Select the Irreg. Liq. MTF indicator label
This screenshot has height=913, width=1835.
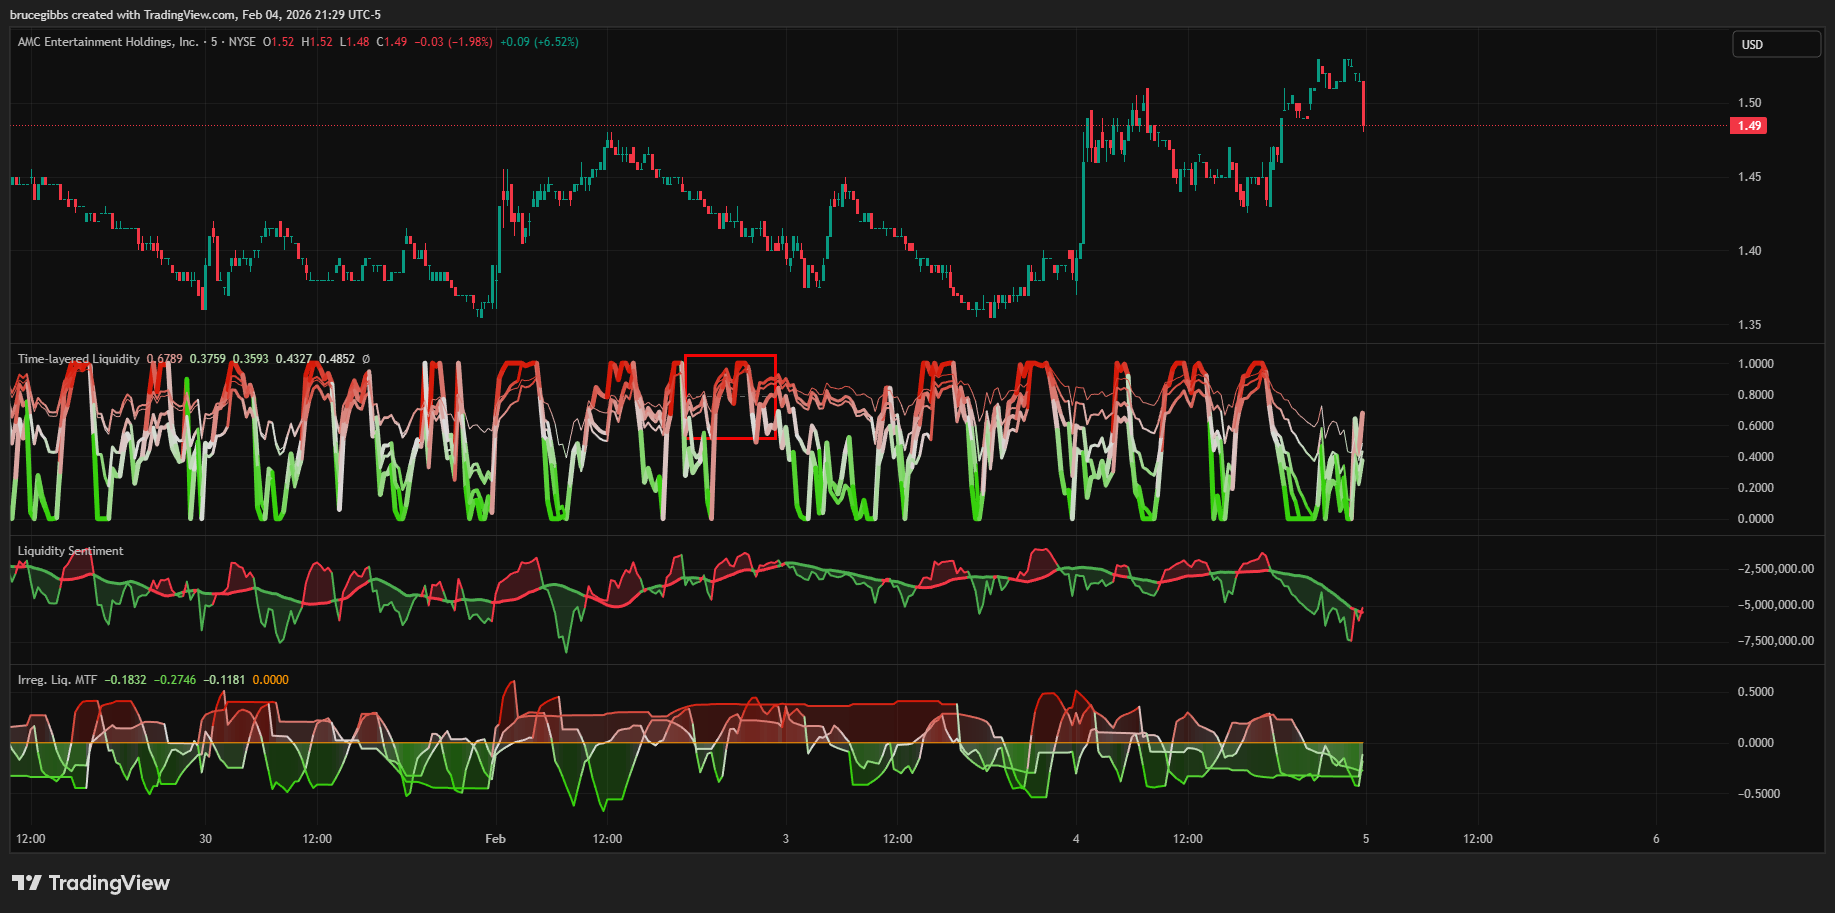click(x=57, y=680)
